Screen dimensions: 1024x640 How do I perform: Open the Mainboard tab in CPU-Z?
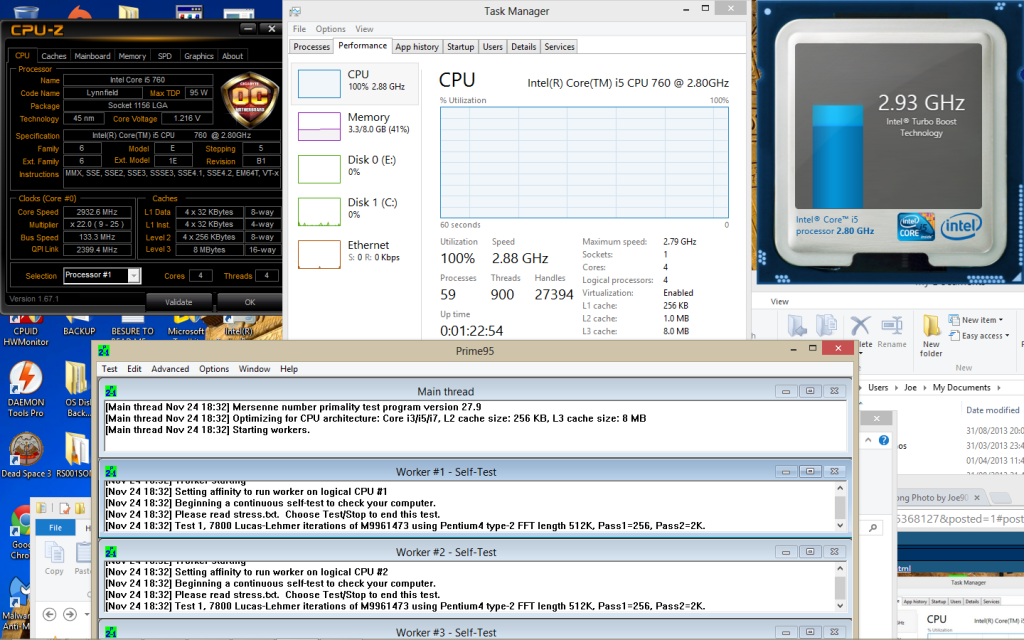point(92,56)
